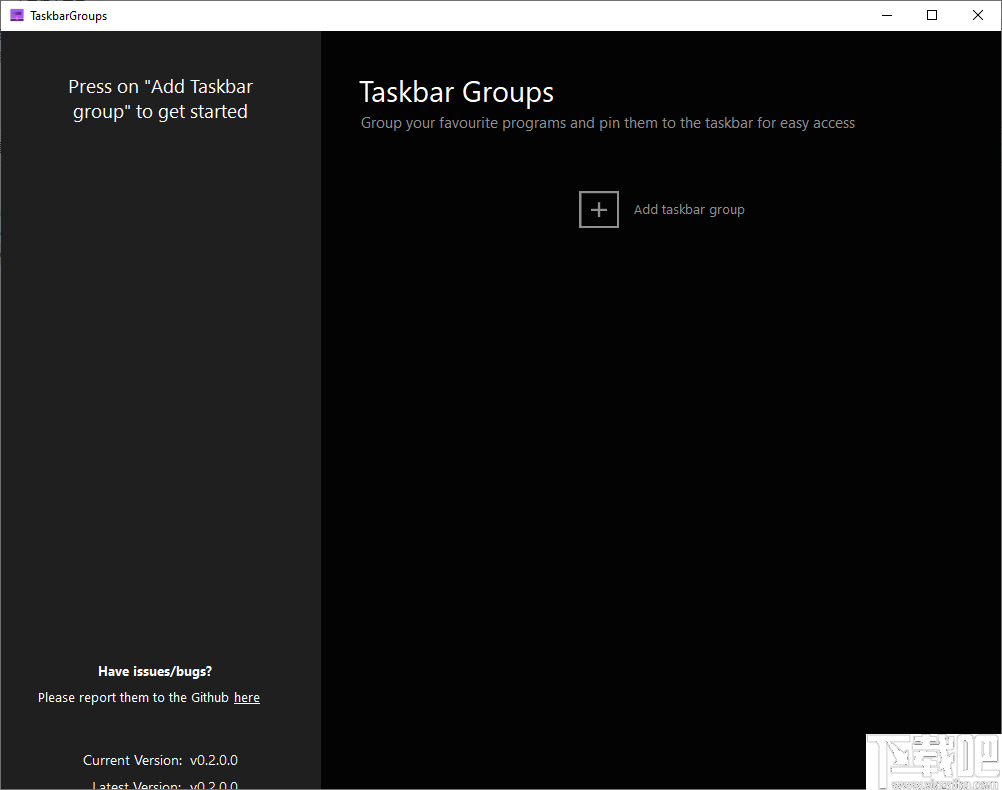The width and height of the screenshot is (1002, 790).
Task: Click the plus icon to add a taskbar group
Action: pos(598,209)
